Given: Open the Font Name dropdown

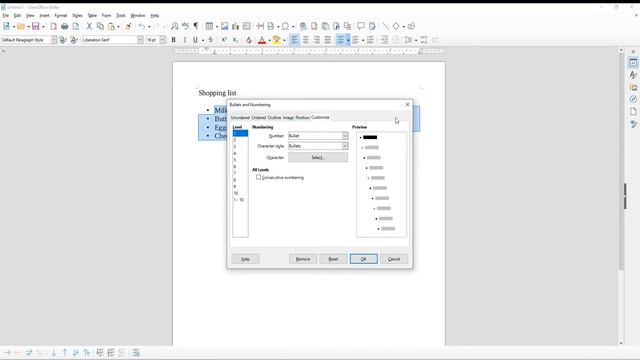Looking at the screenshot, I should tap(140, 40).
